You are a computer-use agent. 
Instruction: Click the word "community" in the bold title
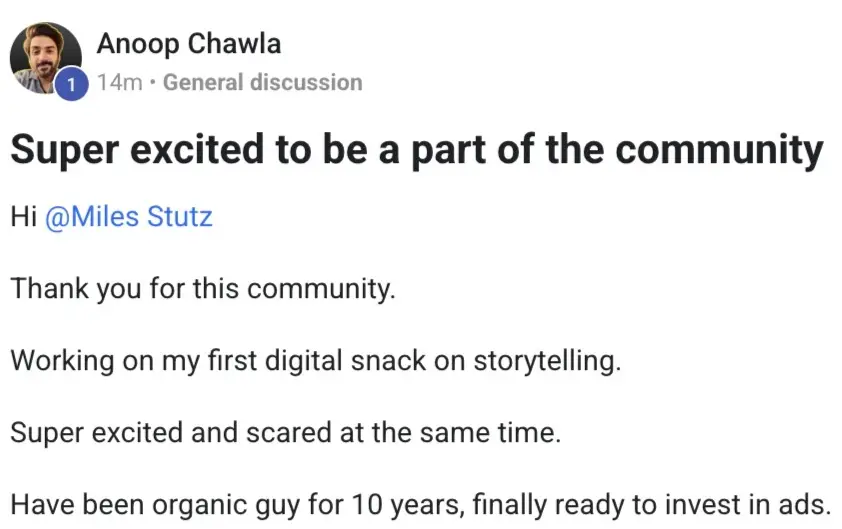tap(718, 149)
